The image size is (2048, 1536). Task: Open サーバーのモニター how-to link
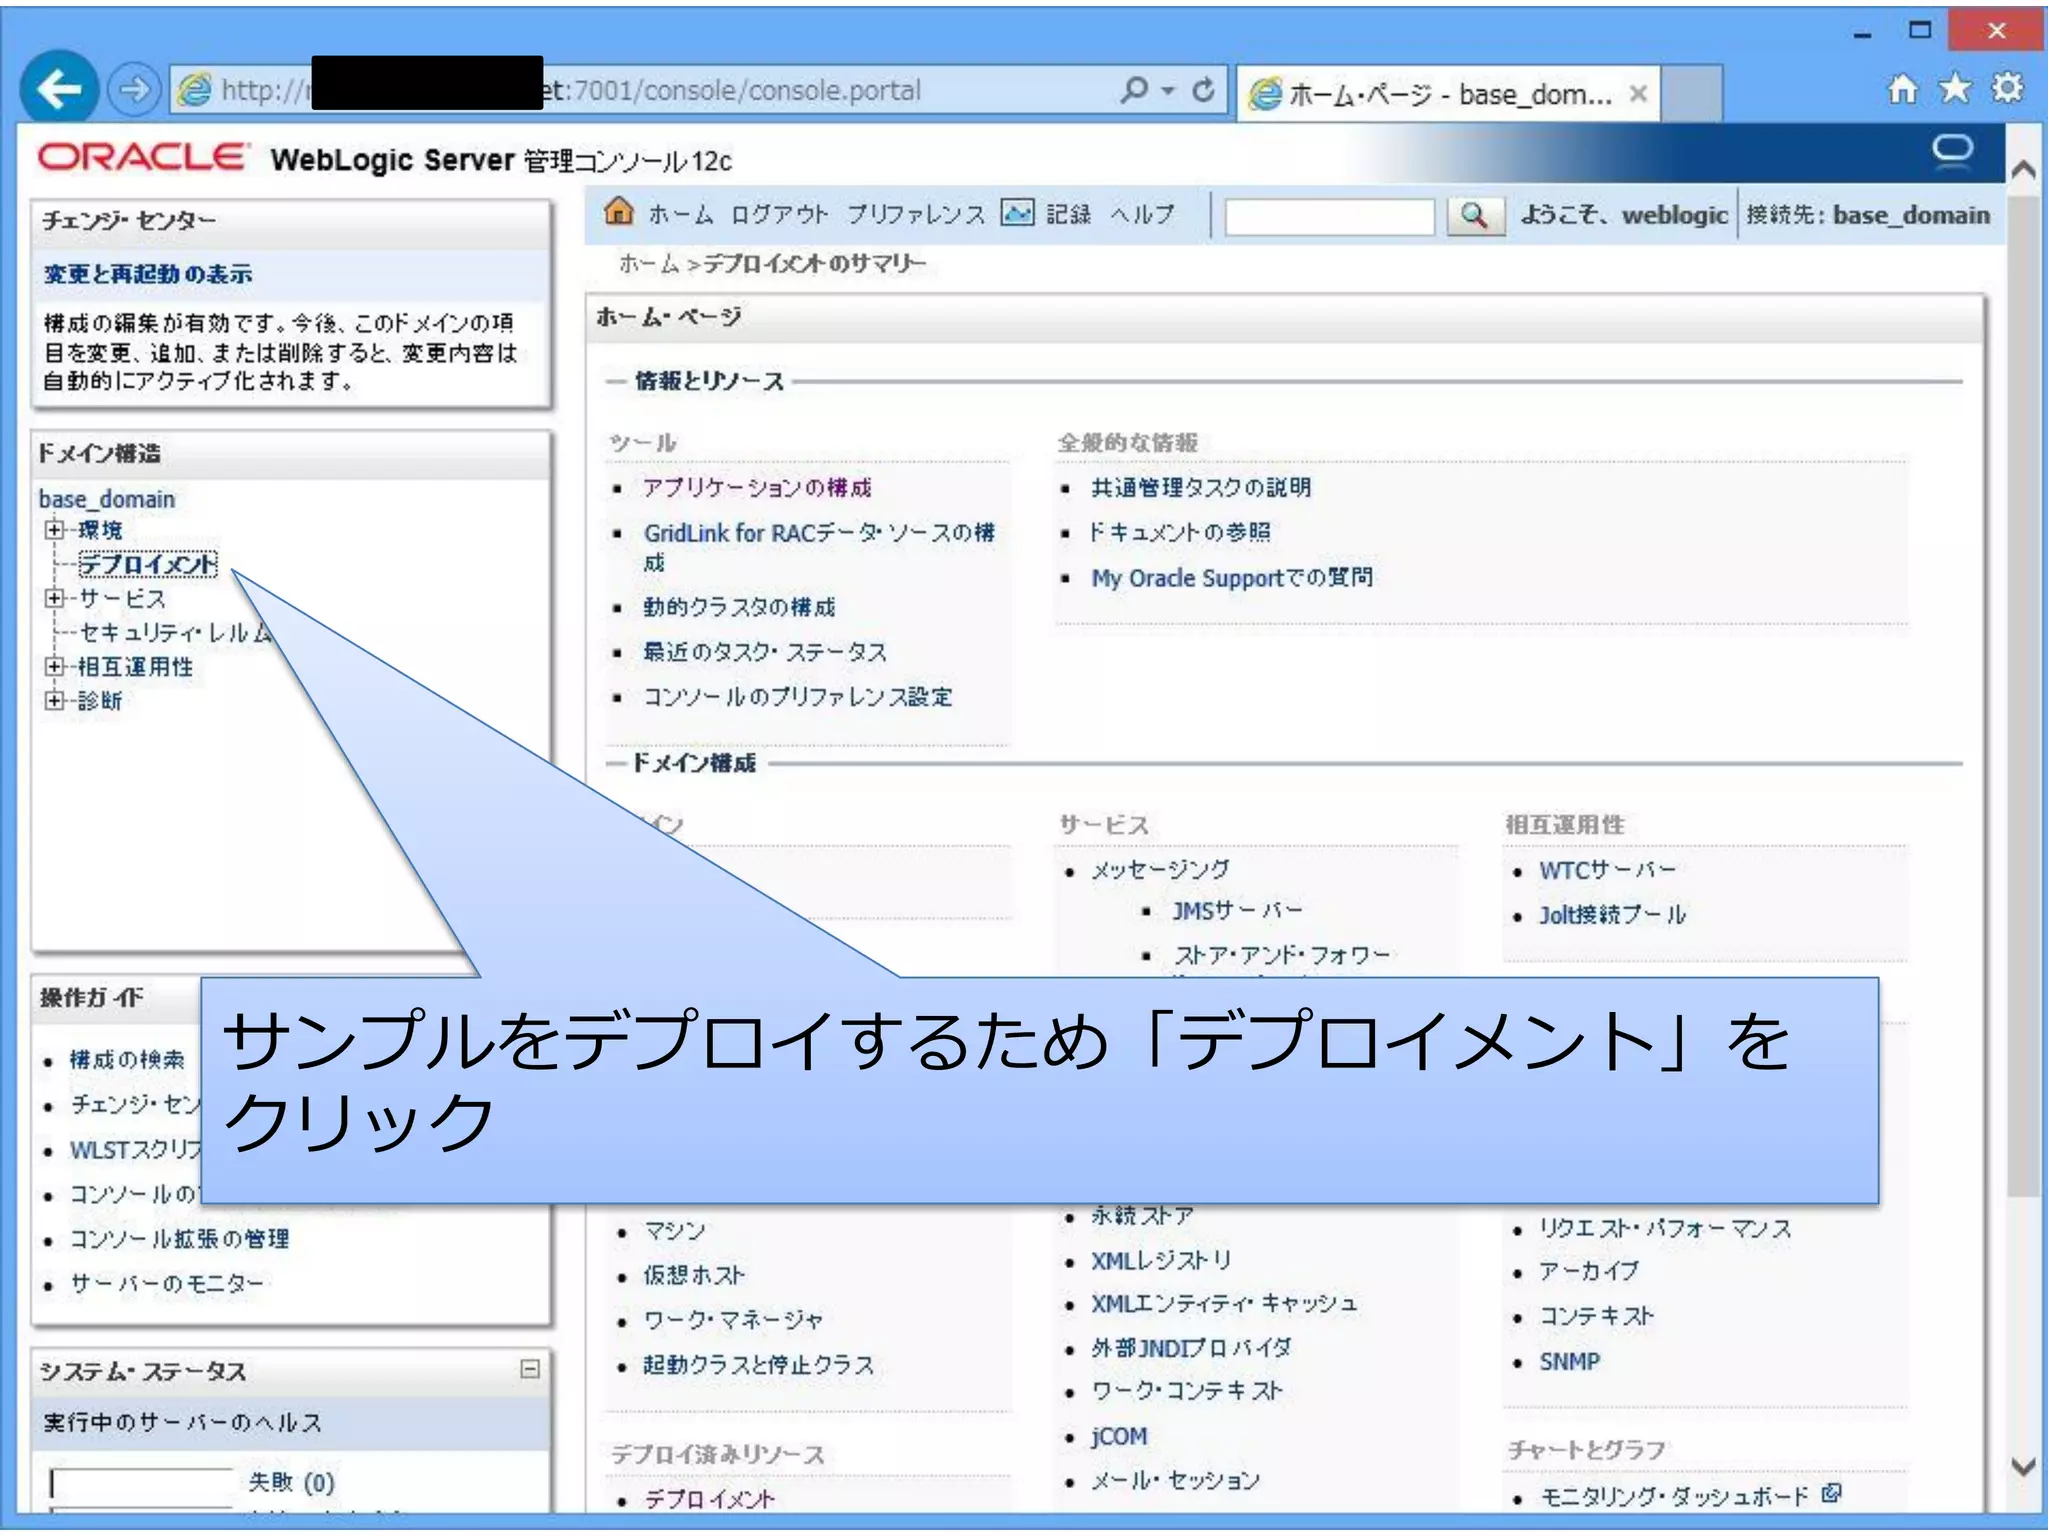click(167, 1283)
